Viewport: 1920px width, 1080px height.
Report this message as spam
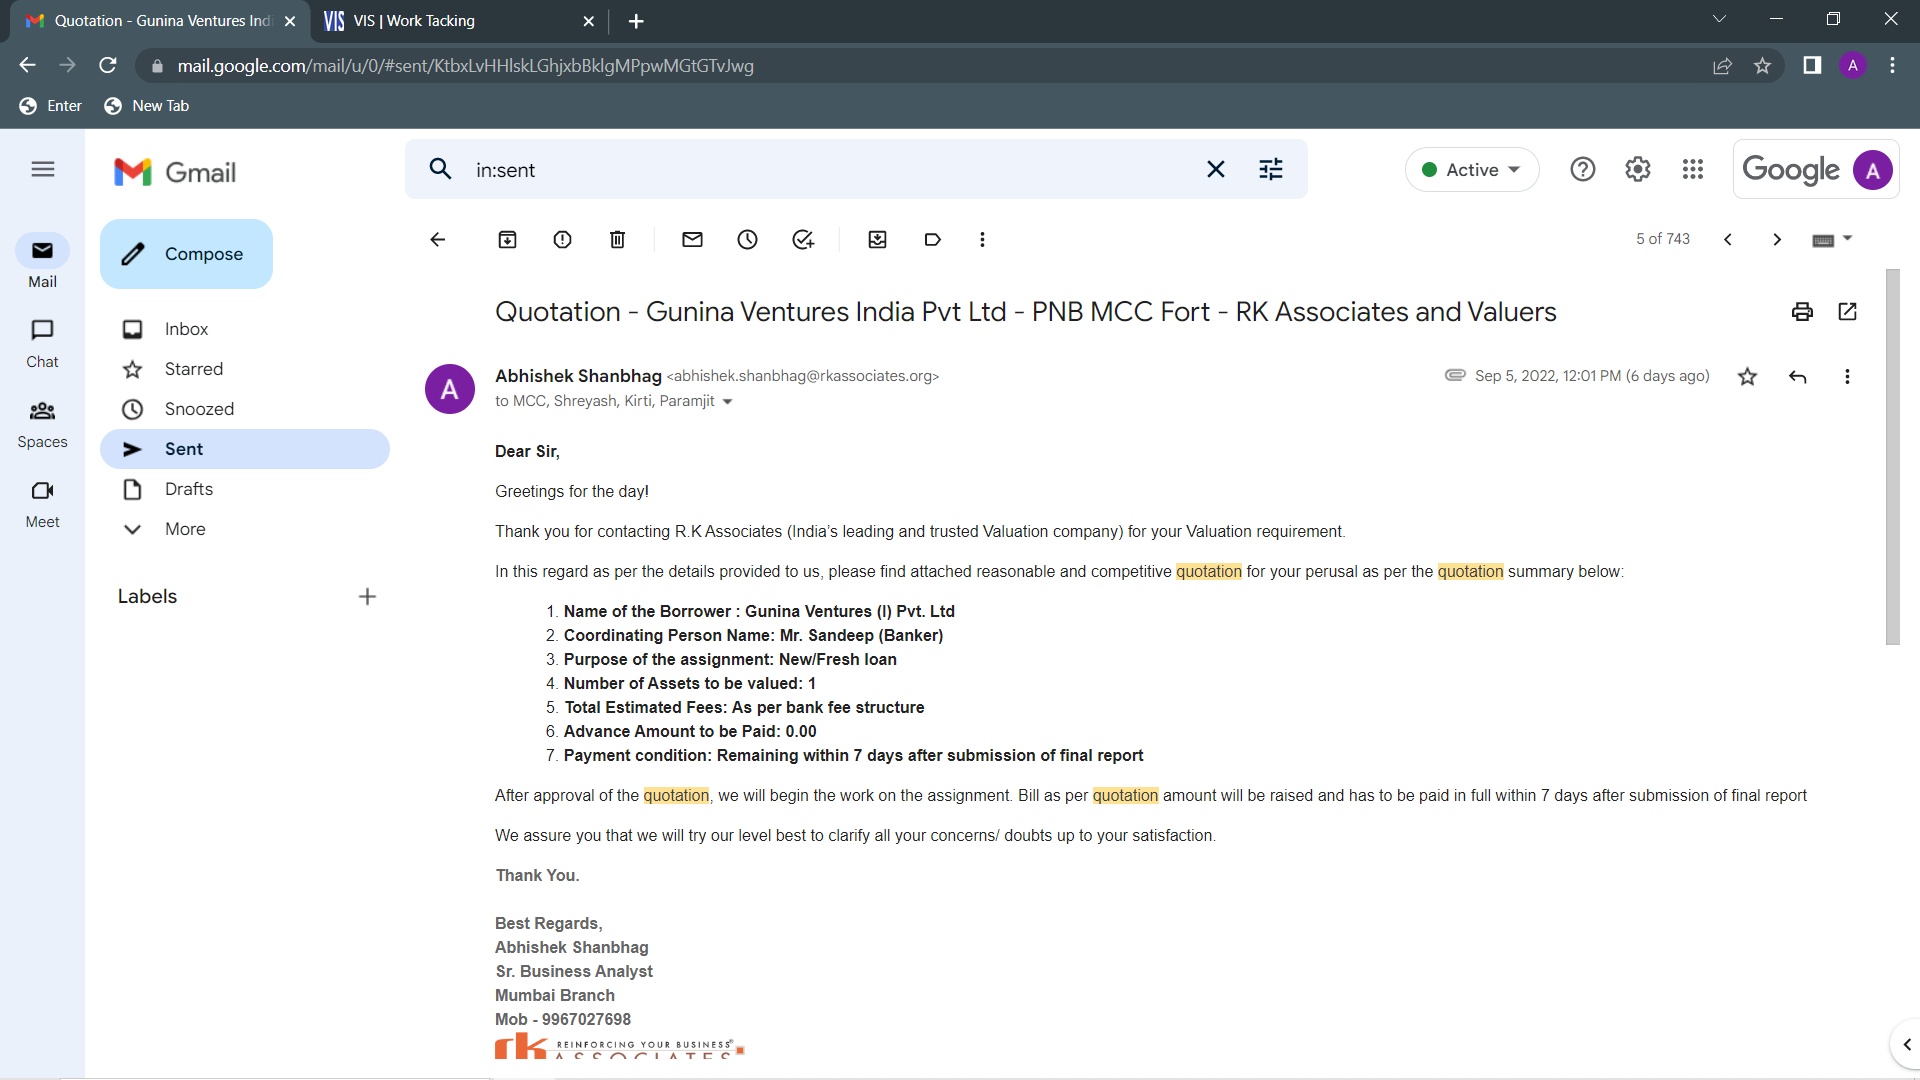click(x=562, y=240)
